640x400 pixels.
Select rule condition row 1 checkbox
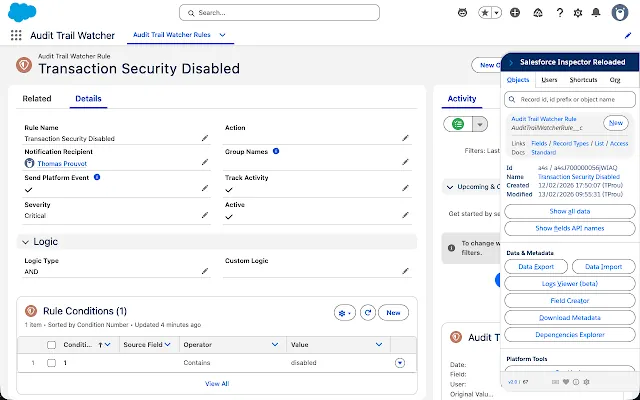tap(51, 363)
